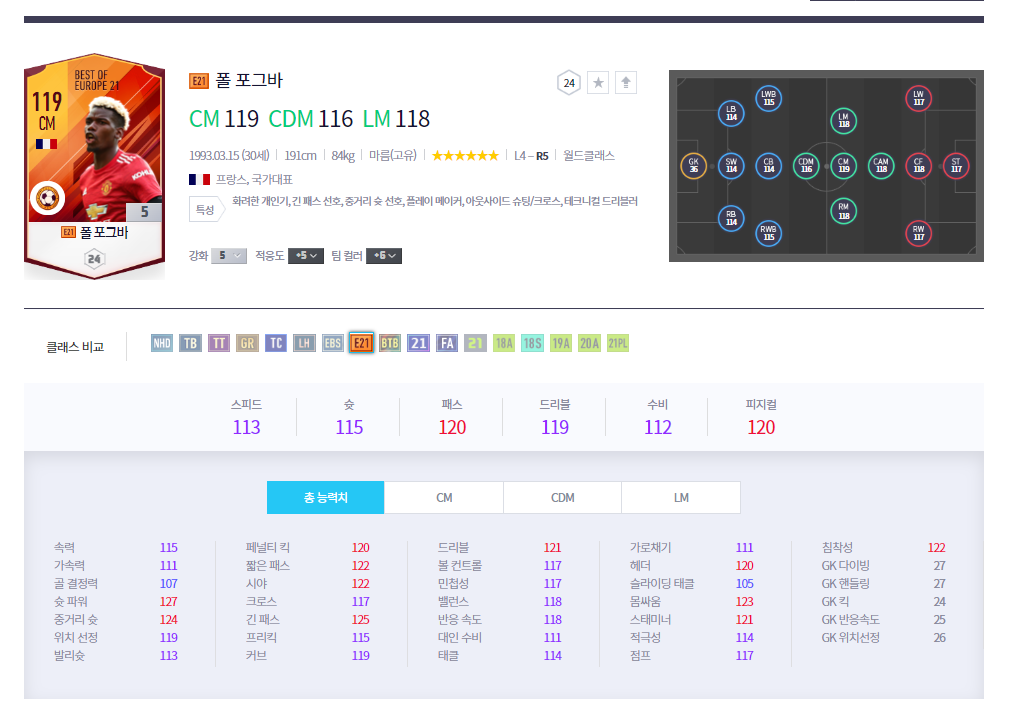Select the TT class badge

pyautogui.click(x=218, y=343)
